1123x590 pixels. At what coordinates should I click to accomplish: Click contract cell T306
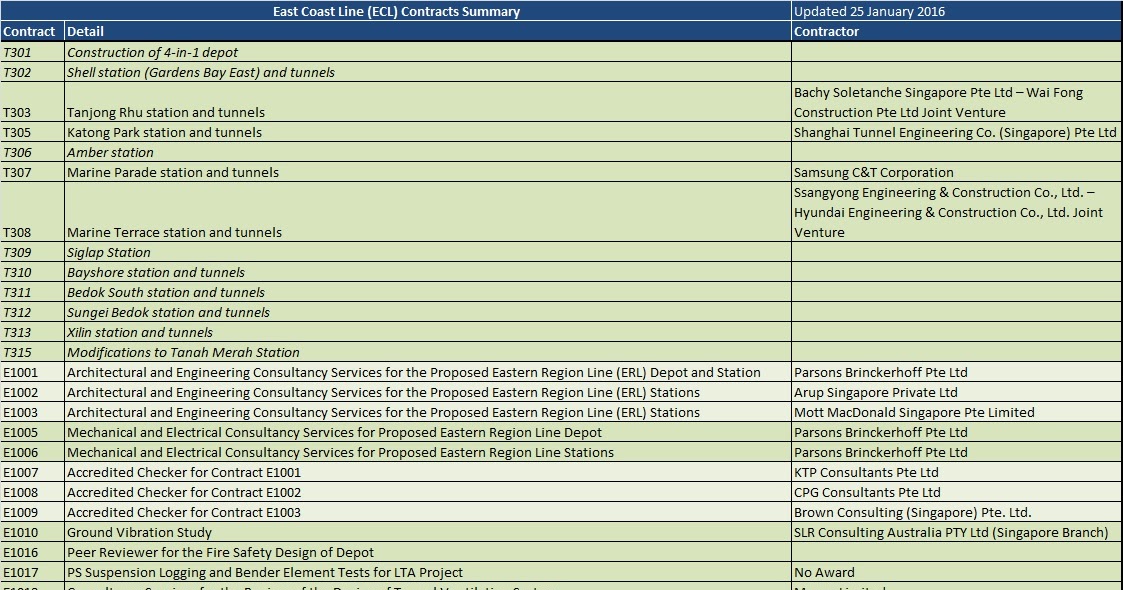[x=32, y=153]
